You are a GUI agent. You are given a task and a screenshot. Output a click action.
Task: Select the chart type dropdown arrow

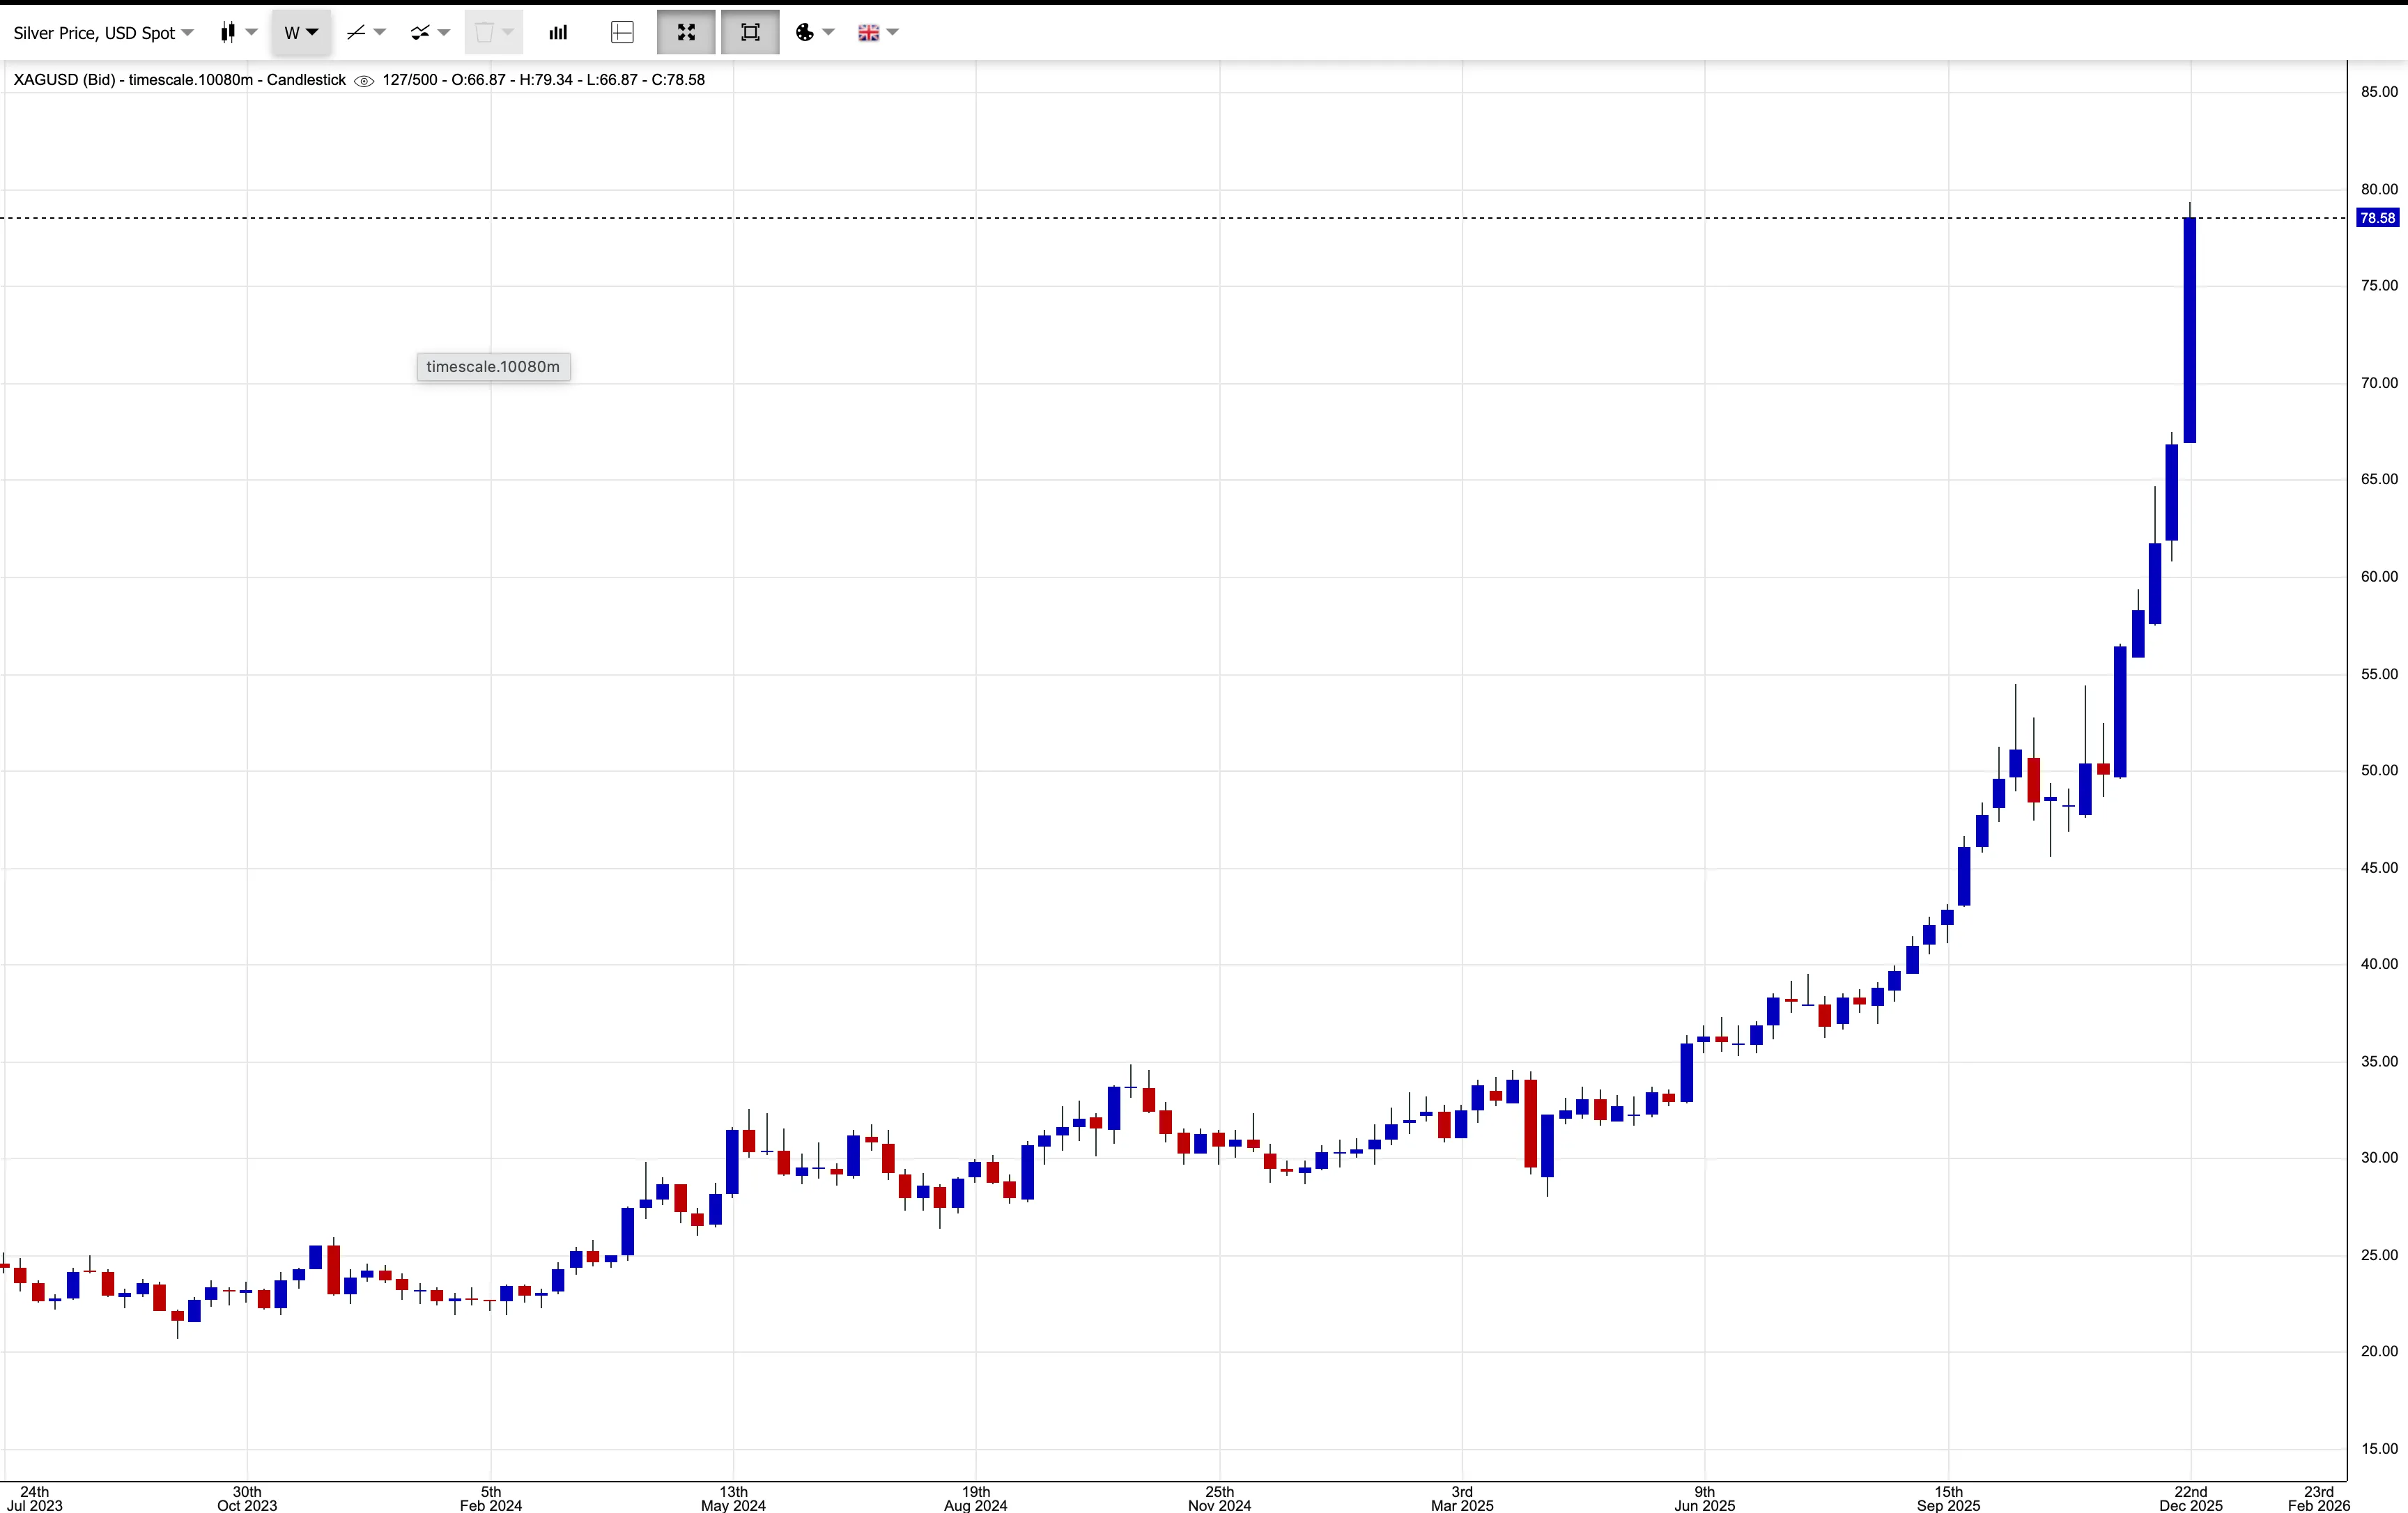(251, 32)
